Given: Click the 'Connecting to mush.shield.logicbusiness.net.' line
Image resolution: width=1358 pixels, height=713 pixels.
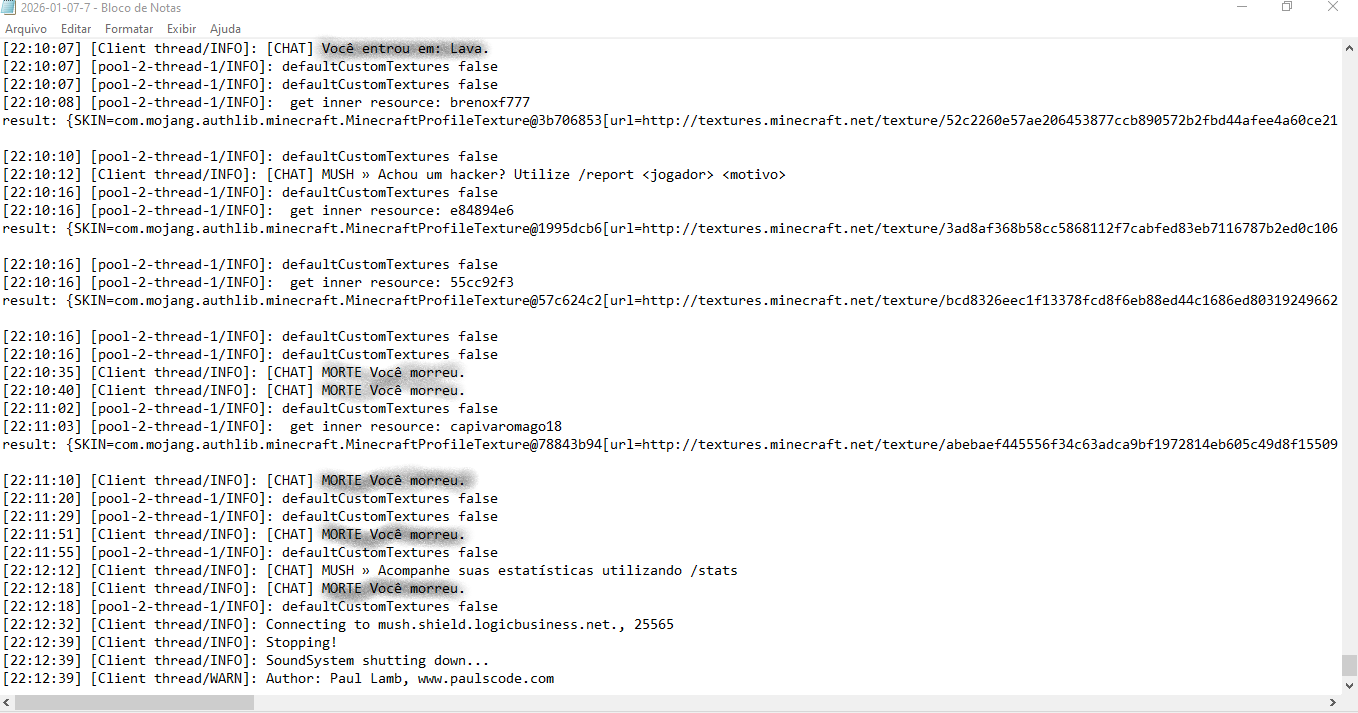Looking at the screenshot, I should click(x=338, y=624).
